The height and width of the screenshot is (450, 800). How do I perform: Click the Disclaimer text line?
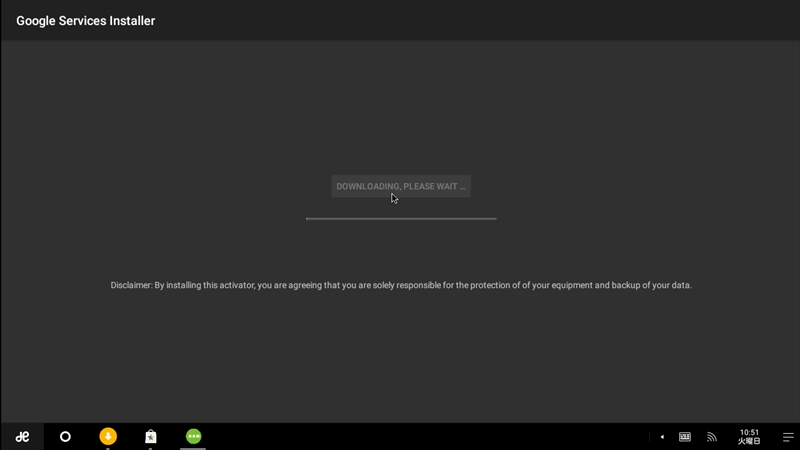(401, 285)
